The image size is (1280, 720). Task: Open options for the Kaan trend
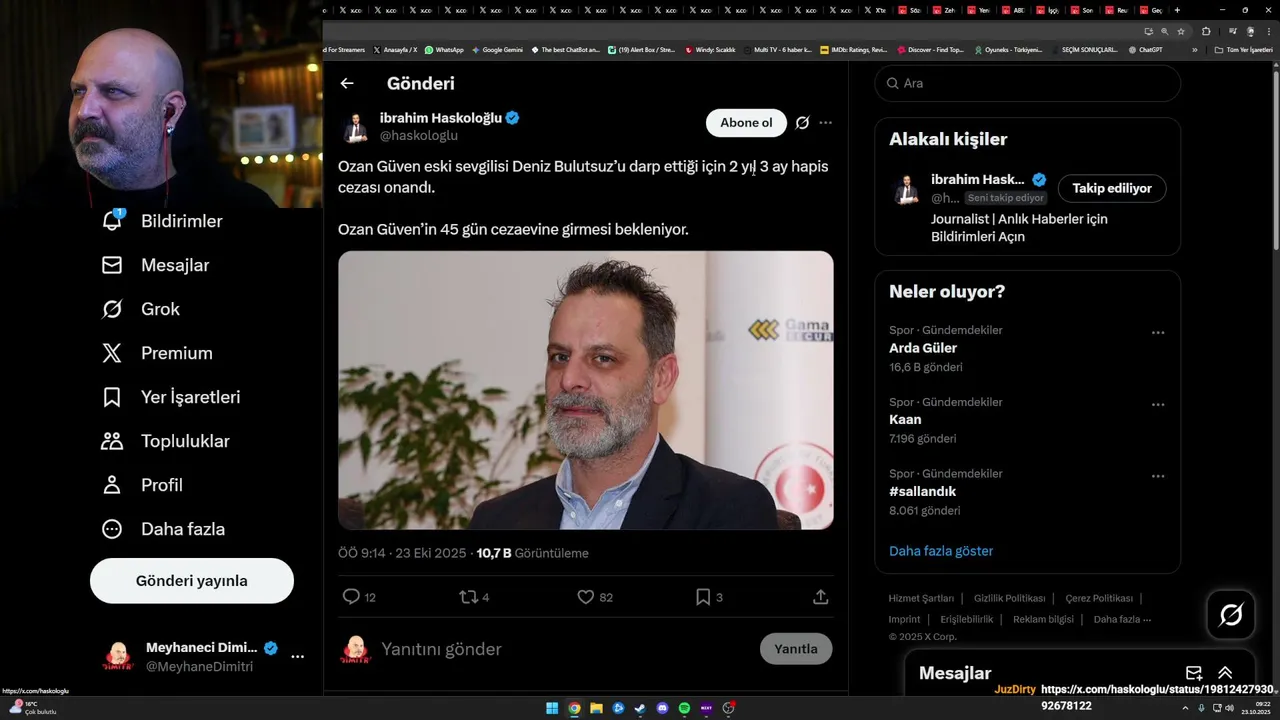(x=1158, y=404)
